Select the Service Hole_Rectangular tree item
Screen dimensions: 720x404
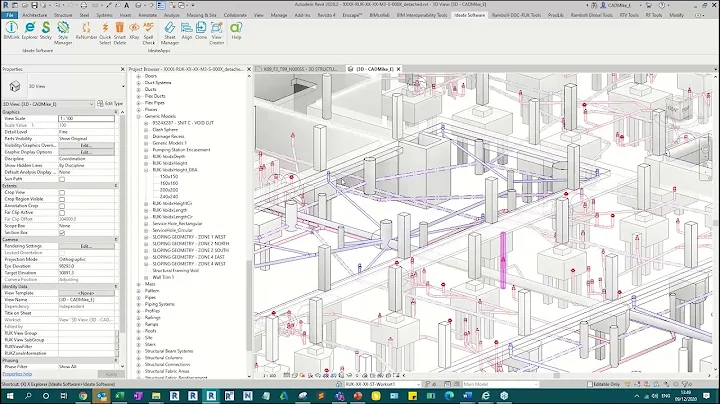pyautogui.click(x=177, y=224)
